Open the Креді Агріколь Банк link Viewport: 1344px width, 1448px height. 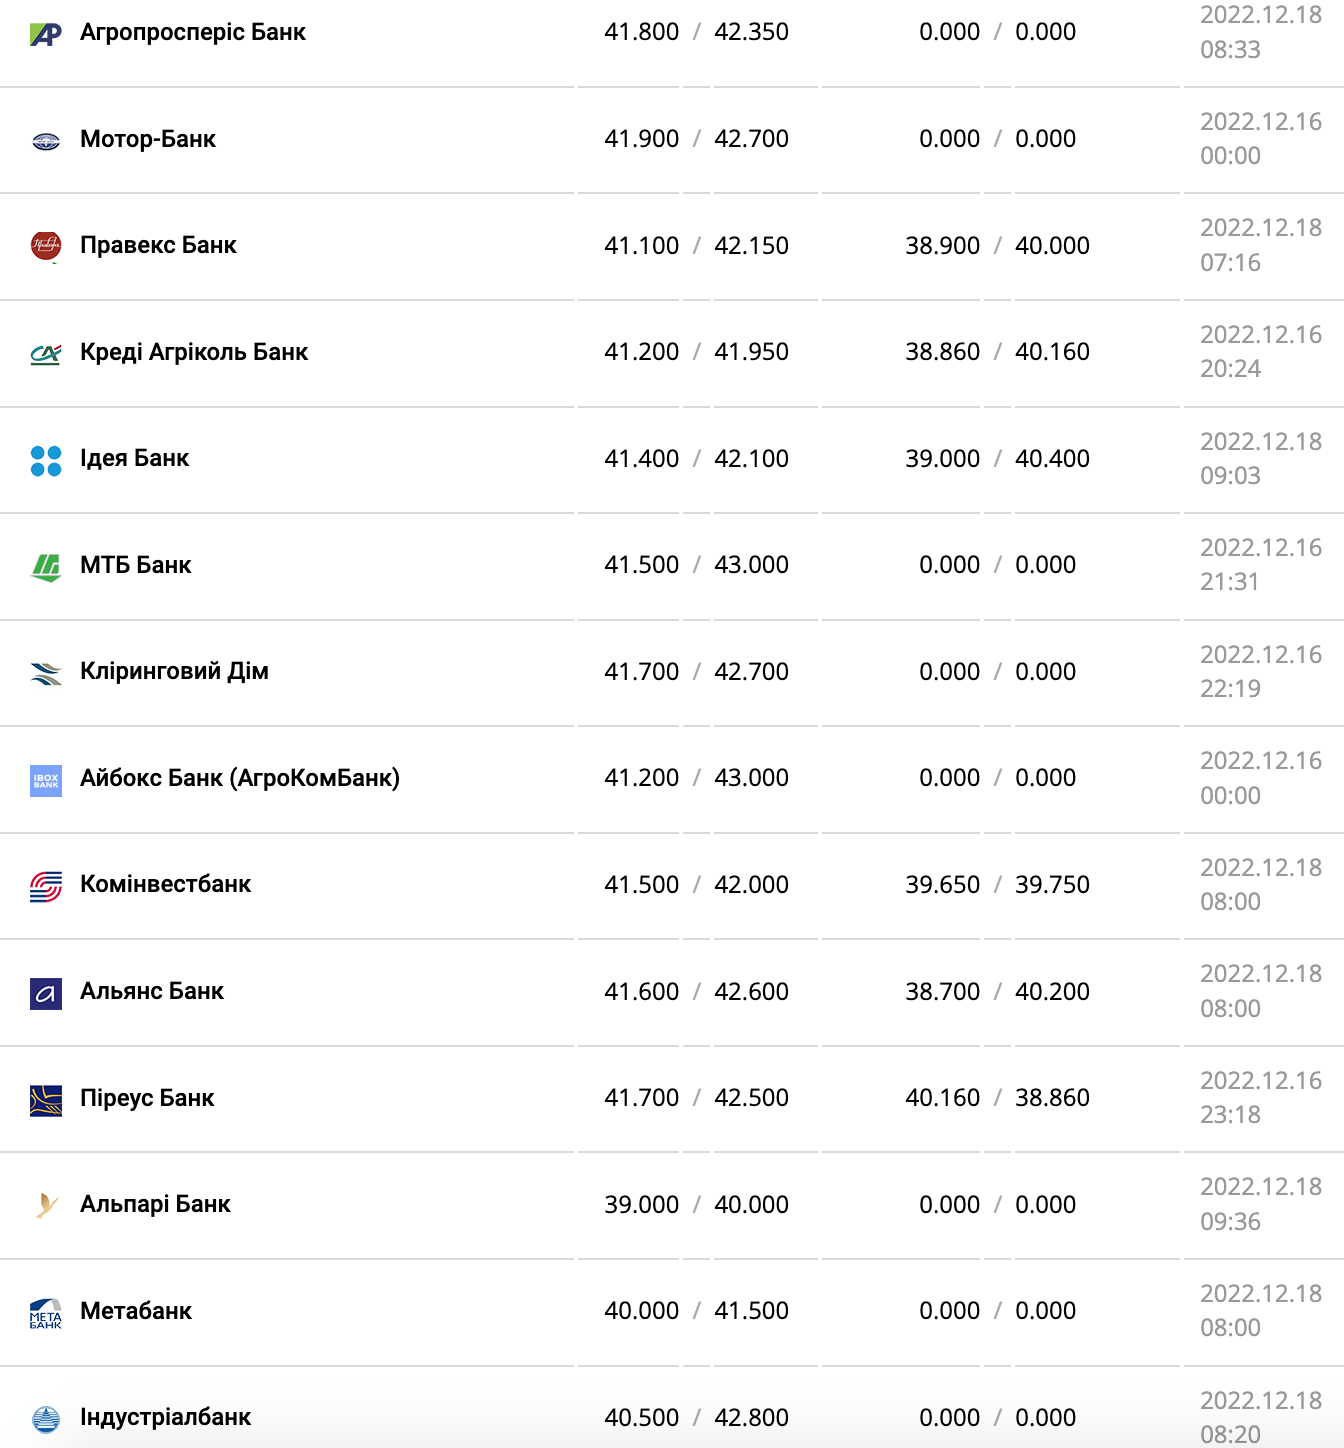coord(194,352)
